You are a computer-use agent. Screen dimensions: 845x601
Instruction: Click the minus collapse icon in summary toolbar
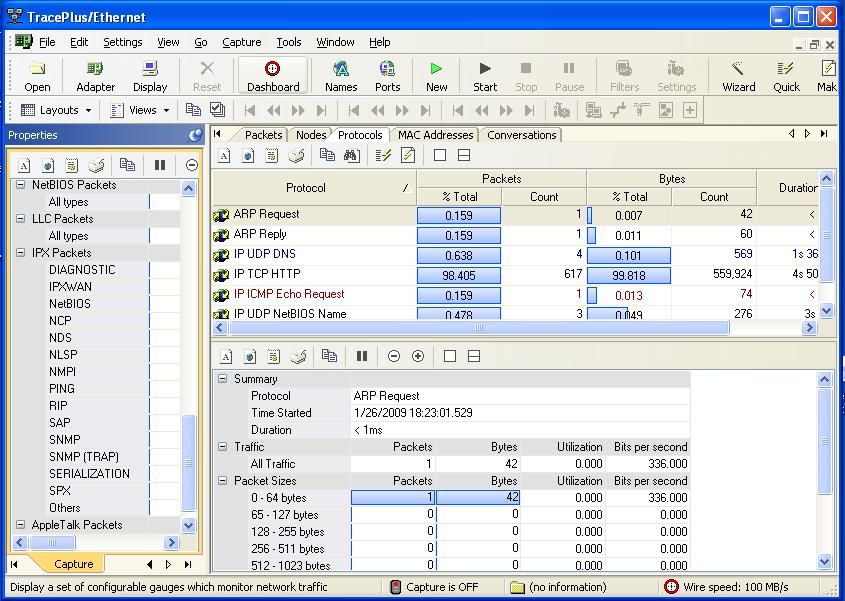394,356
